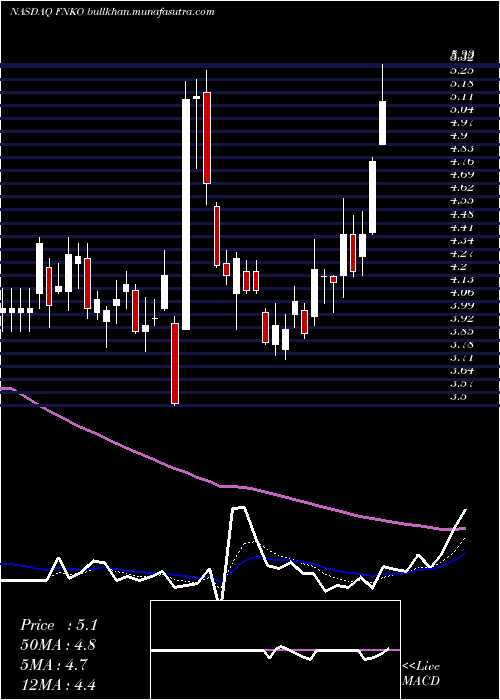The image size is (500, 700).
Task: Click the 4.41 price axis label
Action: click(462, 228)
